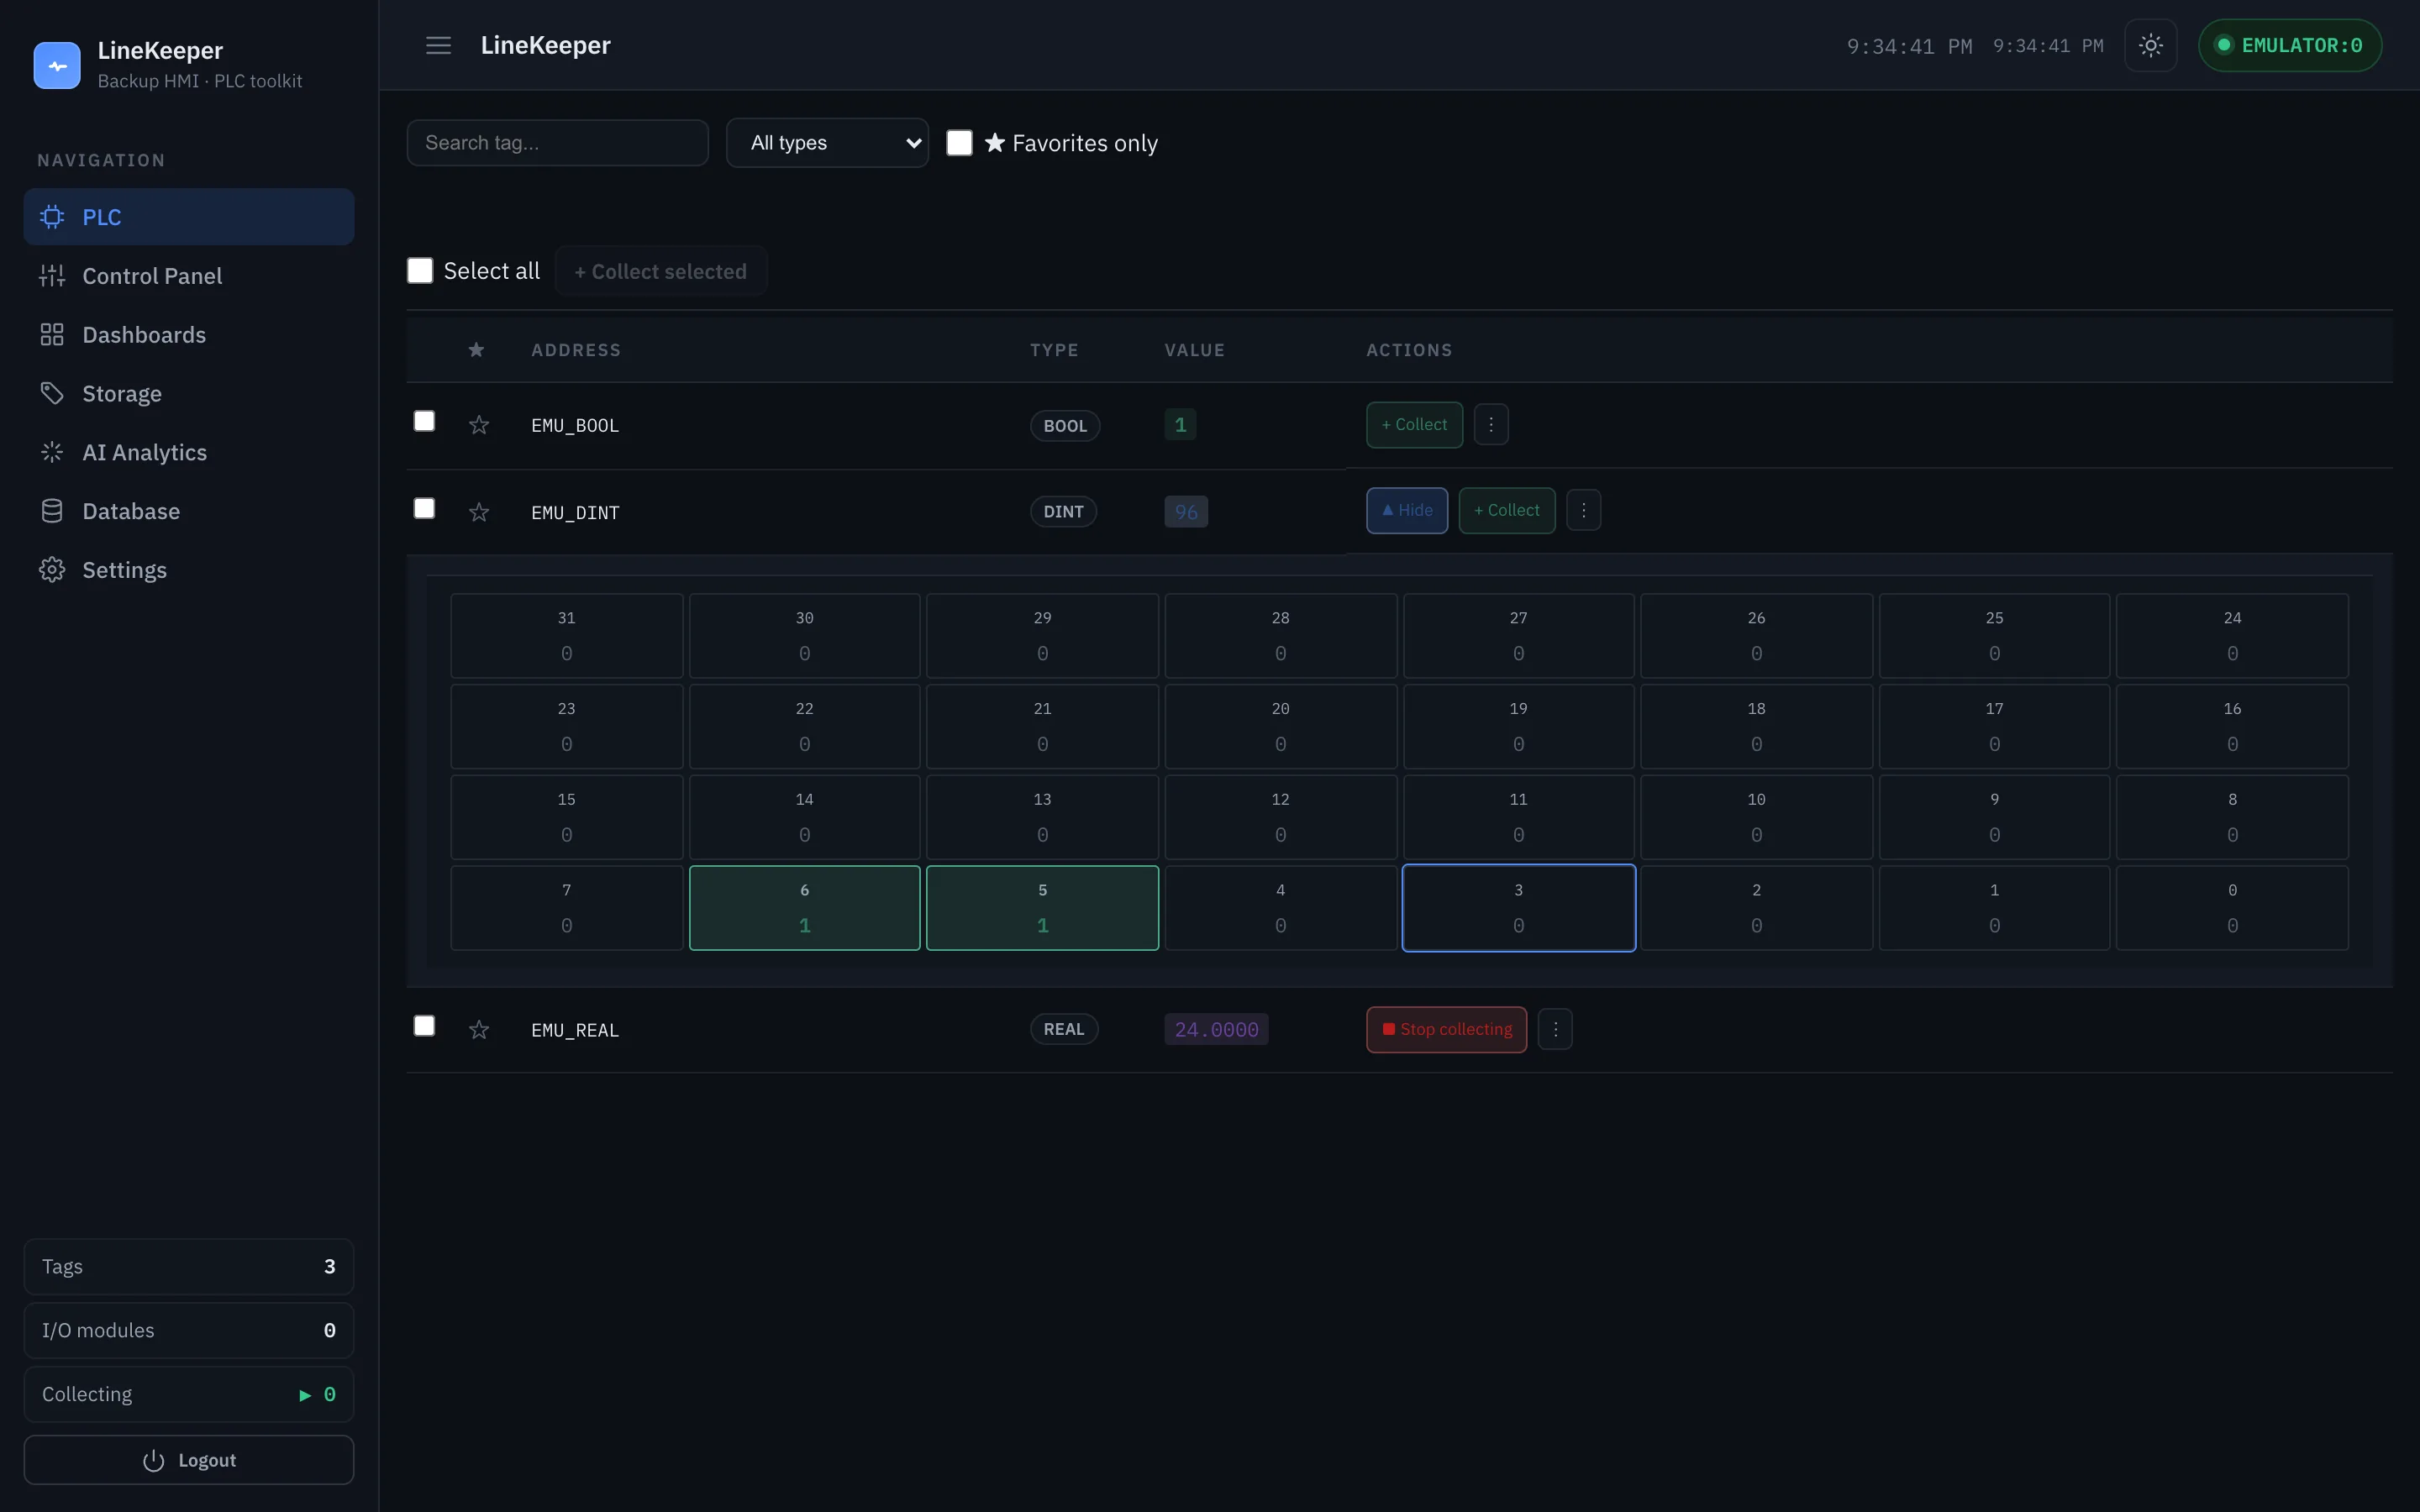Image resolution: width=2420 pixels, height=1512 pixels.
Task: Open Database in navigation
Action: (189, 511)
